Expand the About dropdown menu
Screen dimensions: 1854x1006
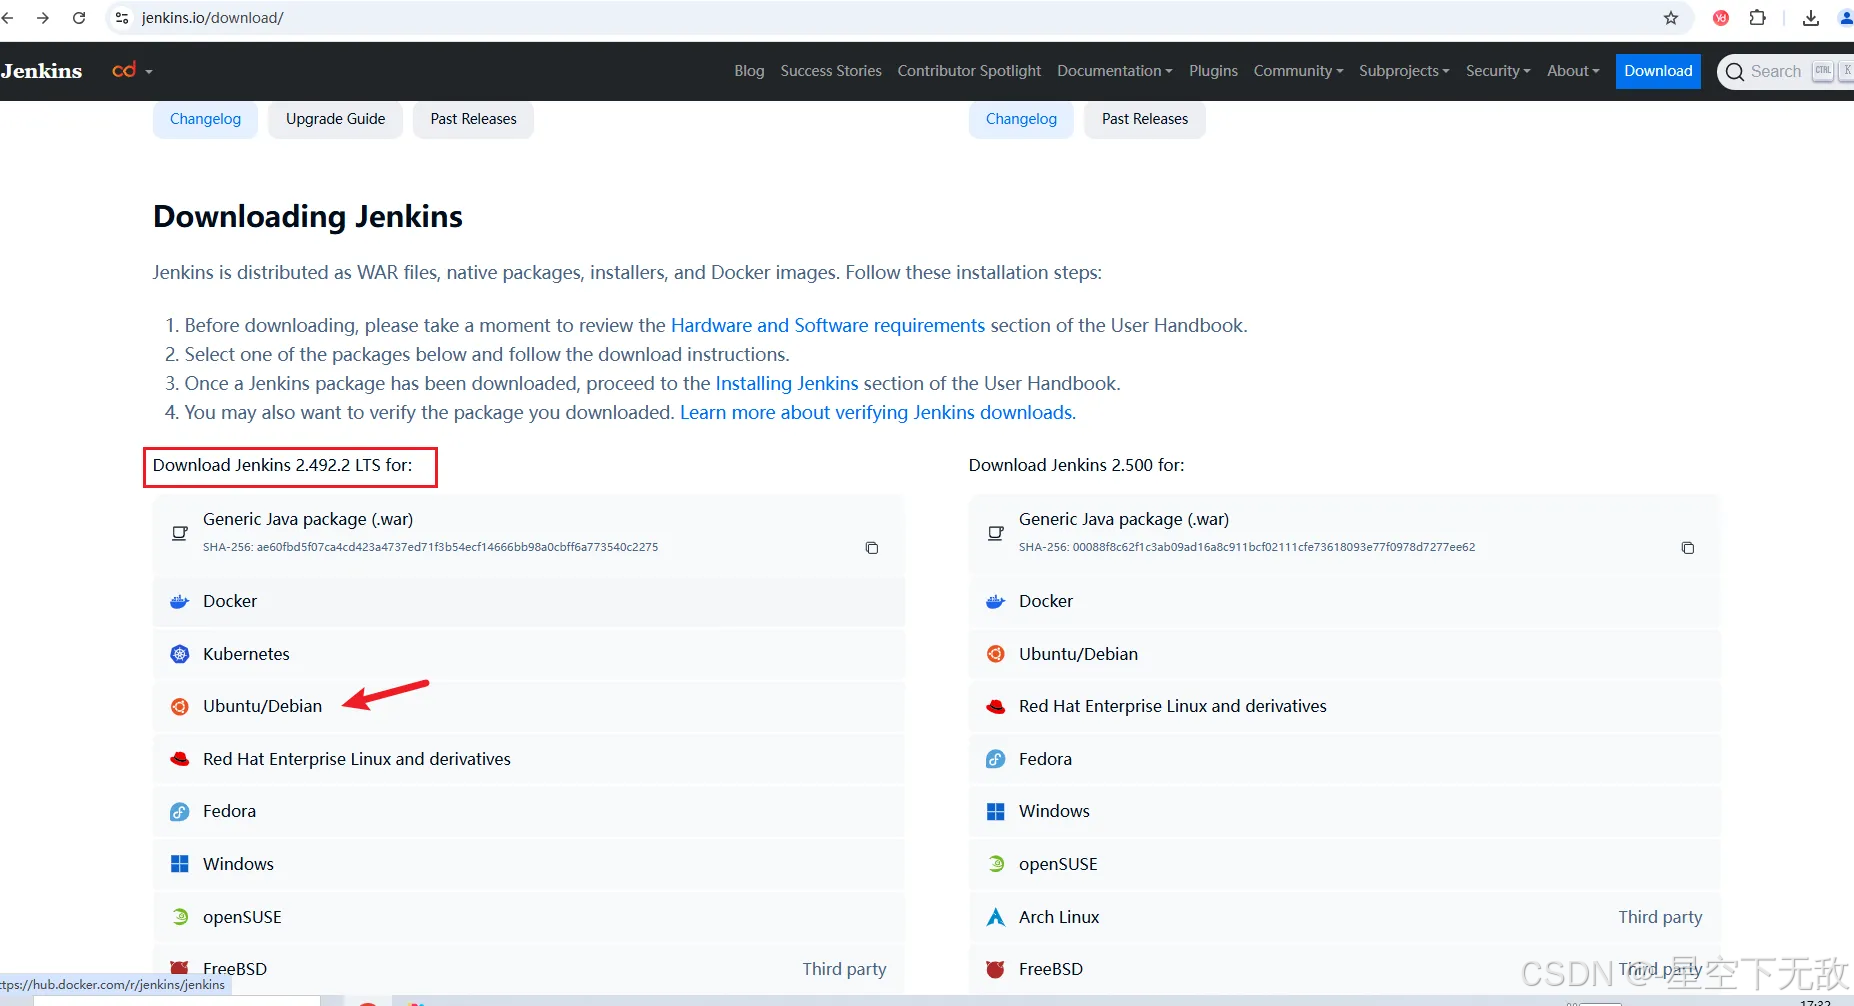[1573, 71]
